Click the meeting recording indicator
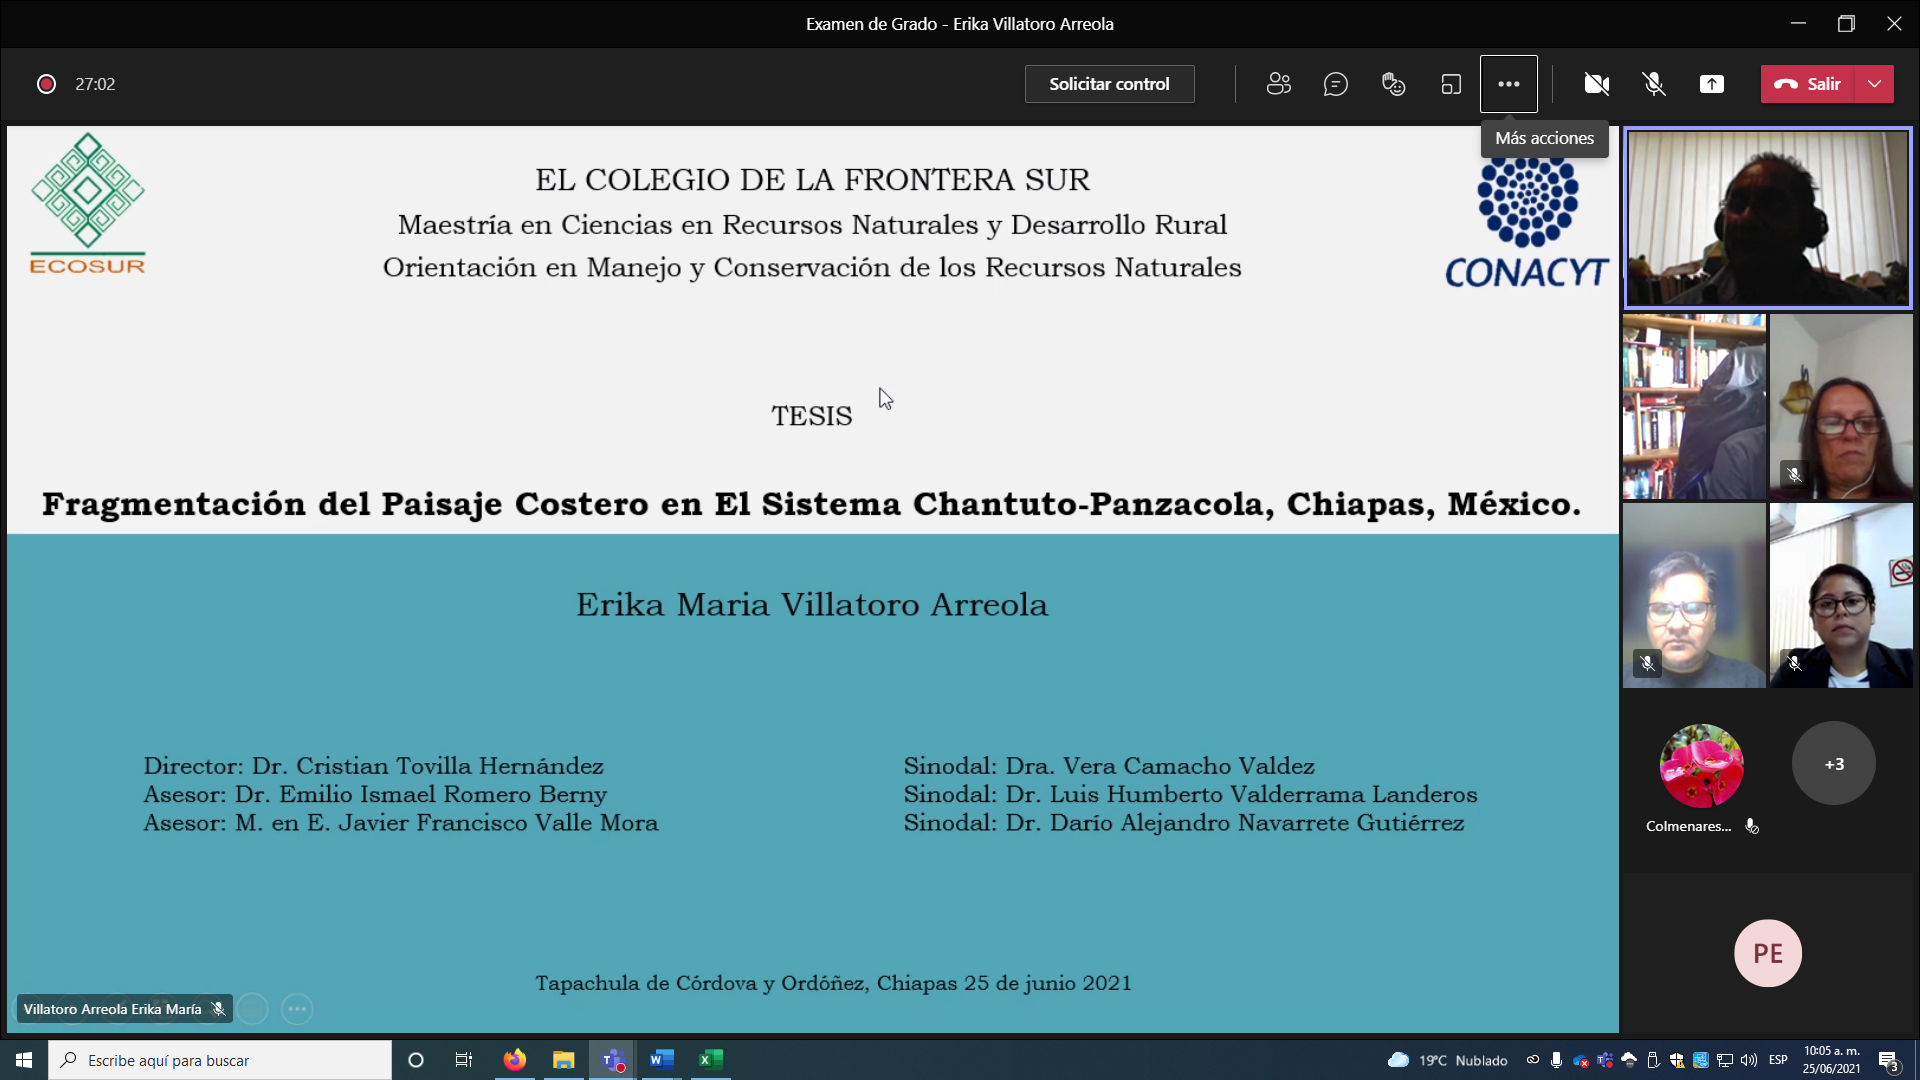This screenshot has height=1080, width=1920. 46,84
